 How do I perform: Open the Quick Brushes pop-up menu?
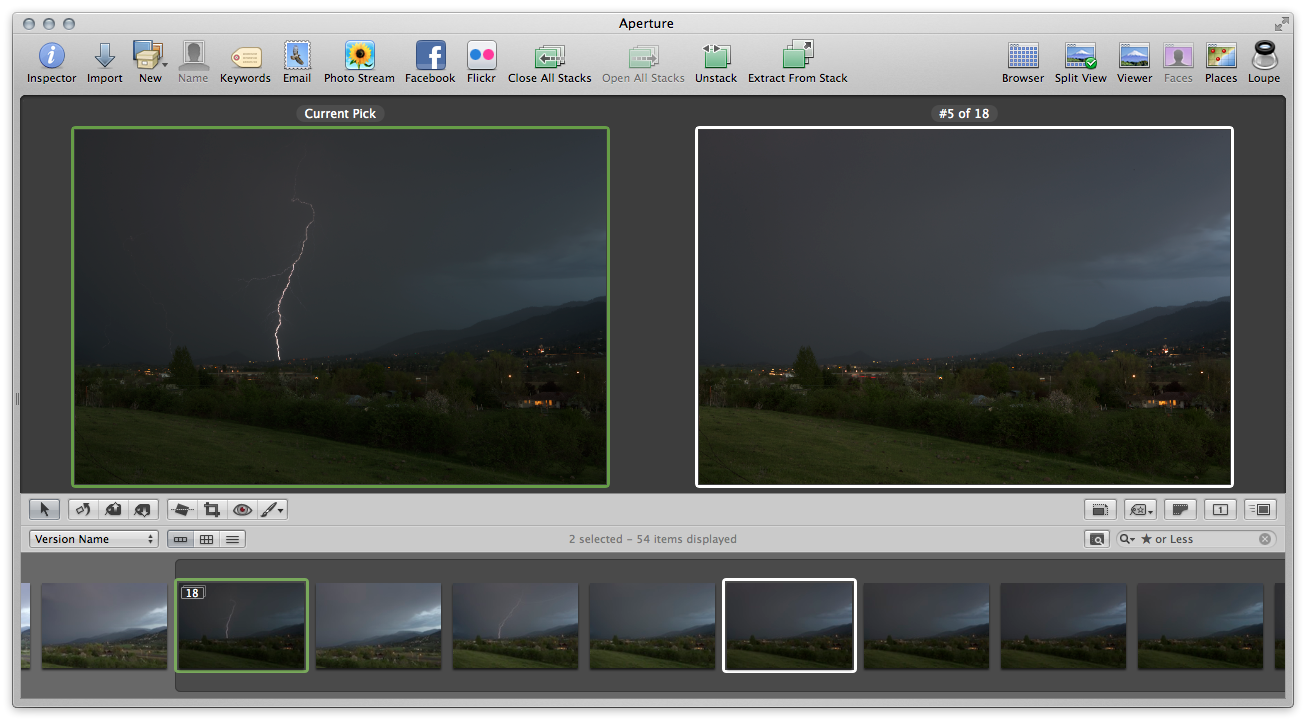click(x=272, y=510)
